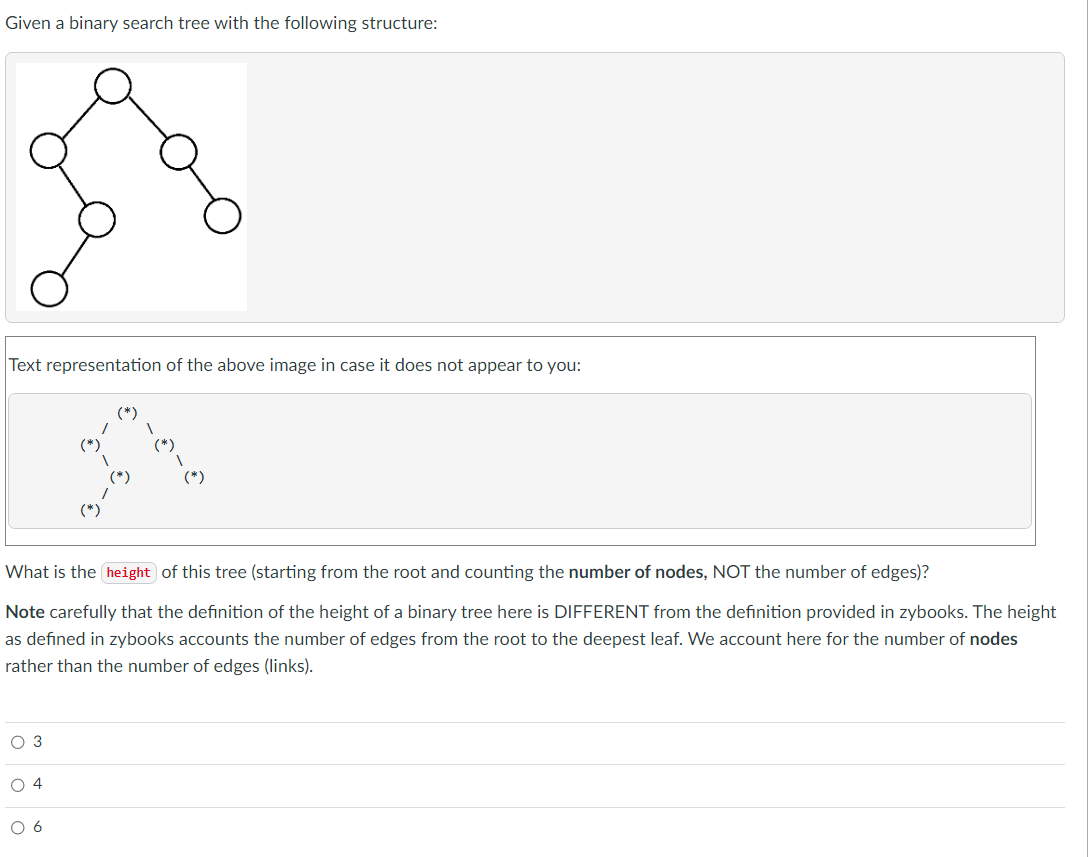Click the bold 'nodes' after 'the number of'
Screen dimensions: 1090x857
[x=993, y=639]
